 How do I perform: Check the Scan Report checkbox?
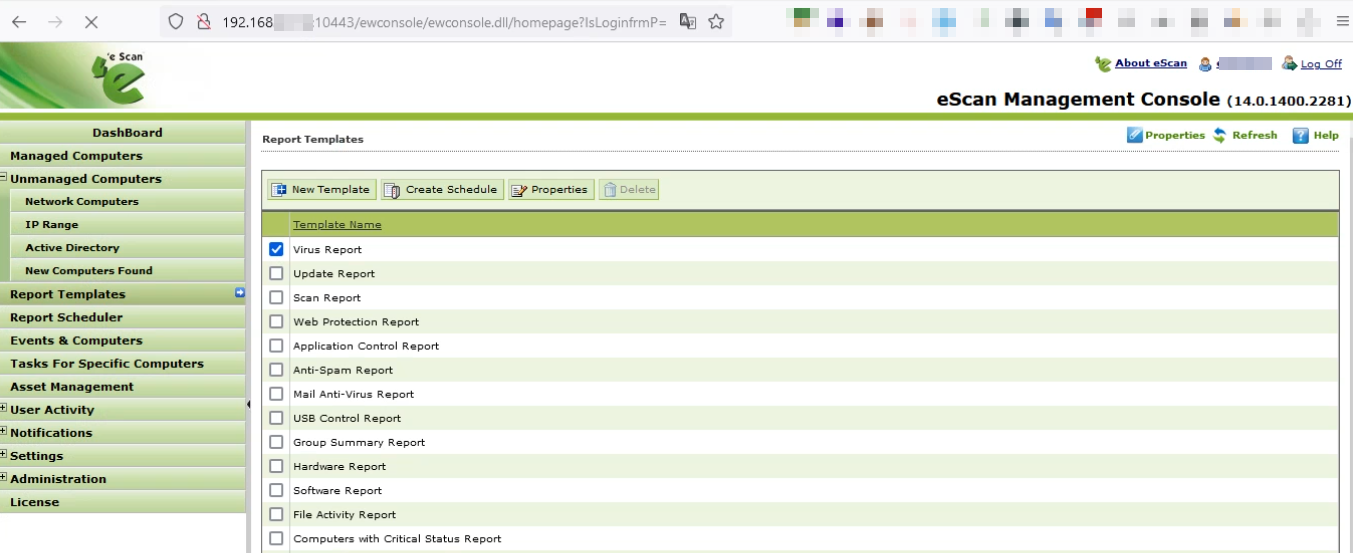276,297
